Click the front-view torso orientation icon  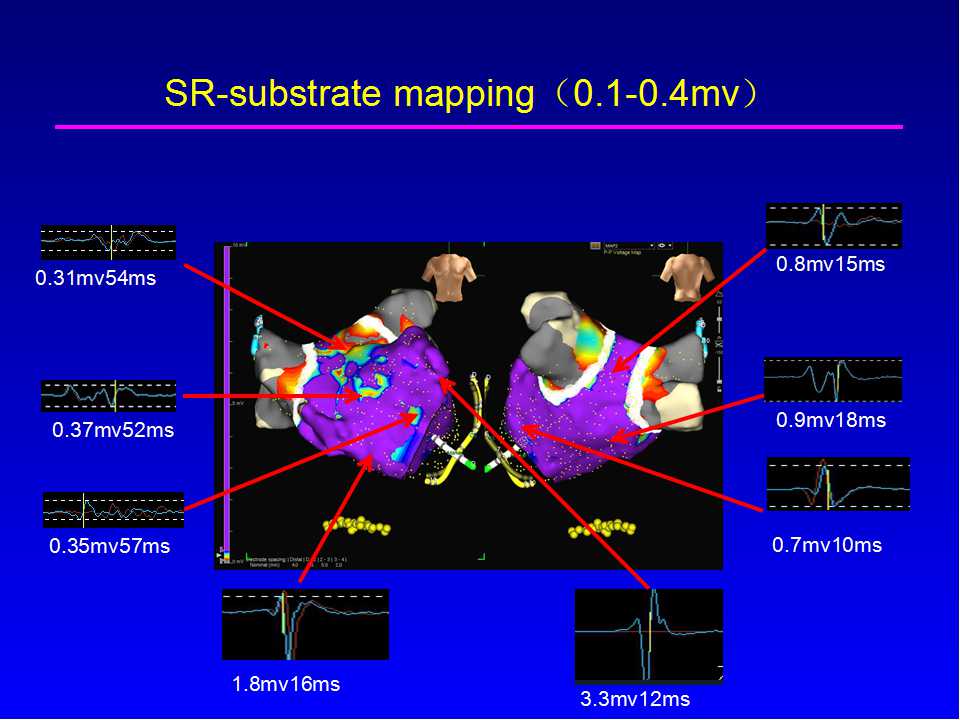click(x=446, y=276)
